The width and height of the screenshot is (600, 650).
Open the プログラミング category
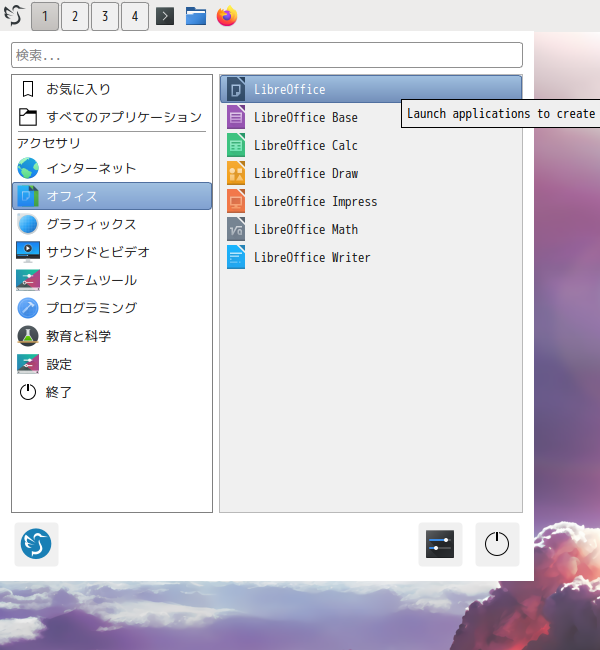[x=112, y=308]
